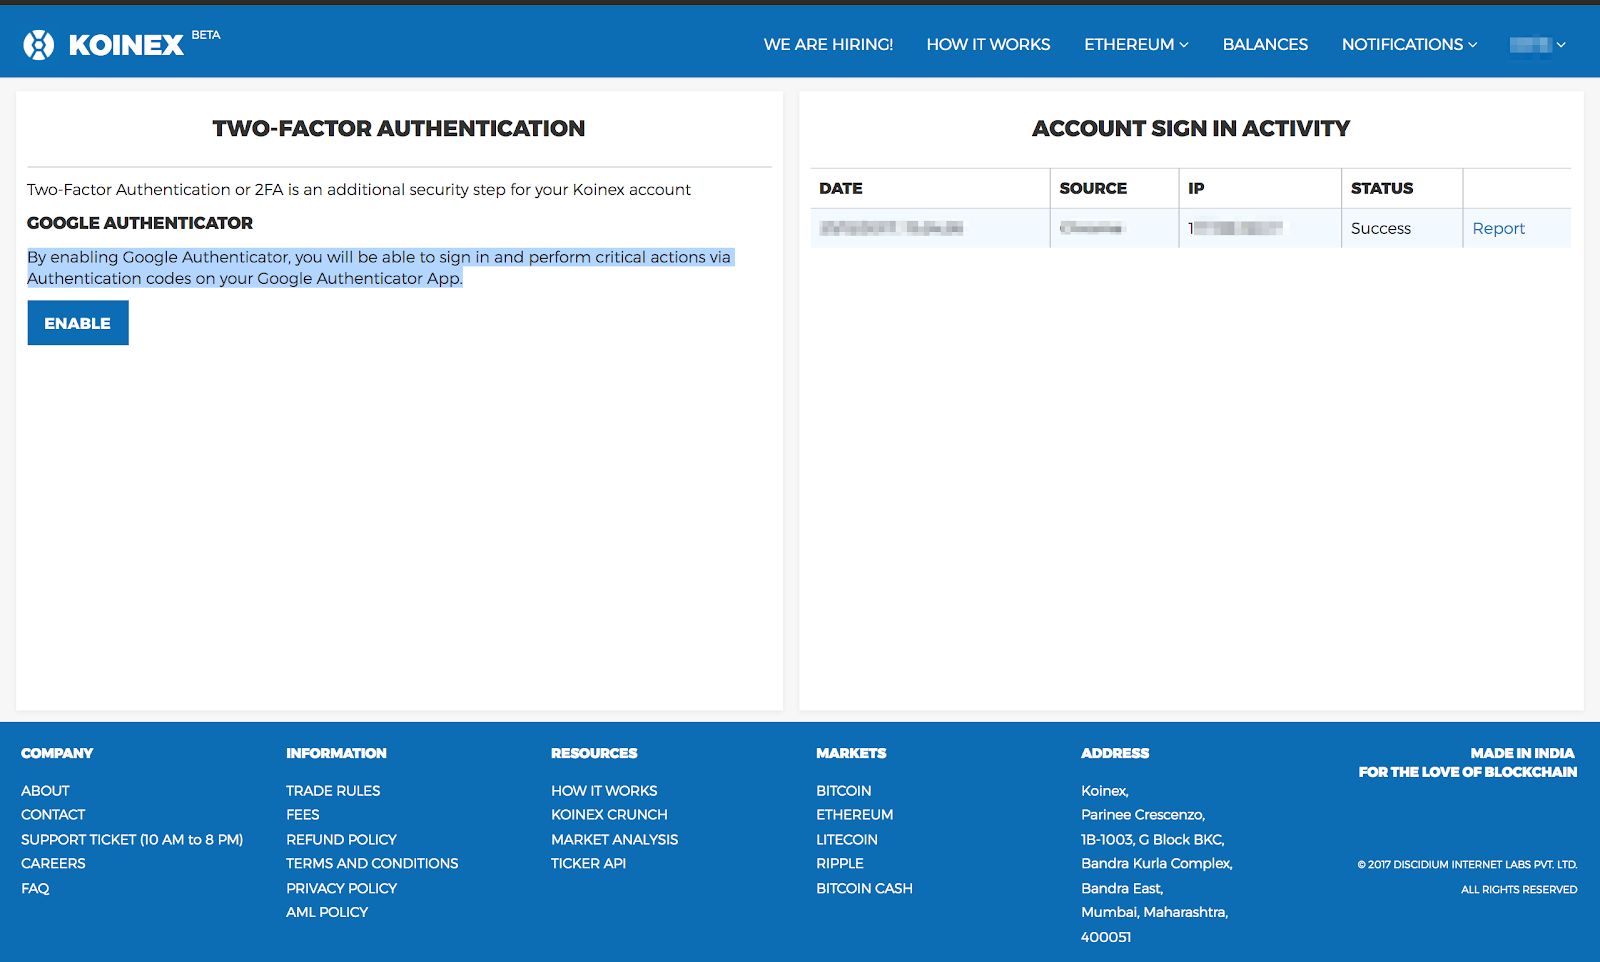View the PRIVACY POLICY link
Viewport: 1600px width, 962px height.
[x=341, y=889]
